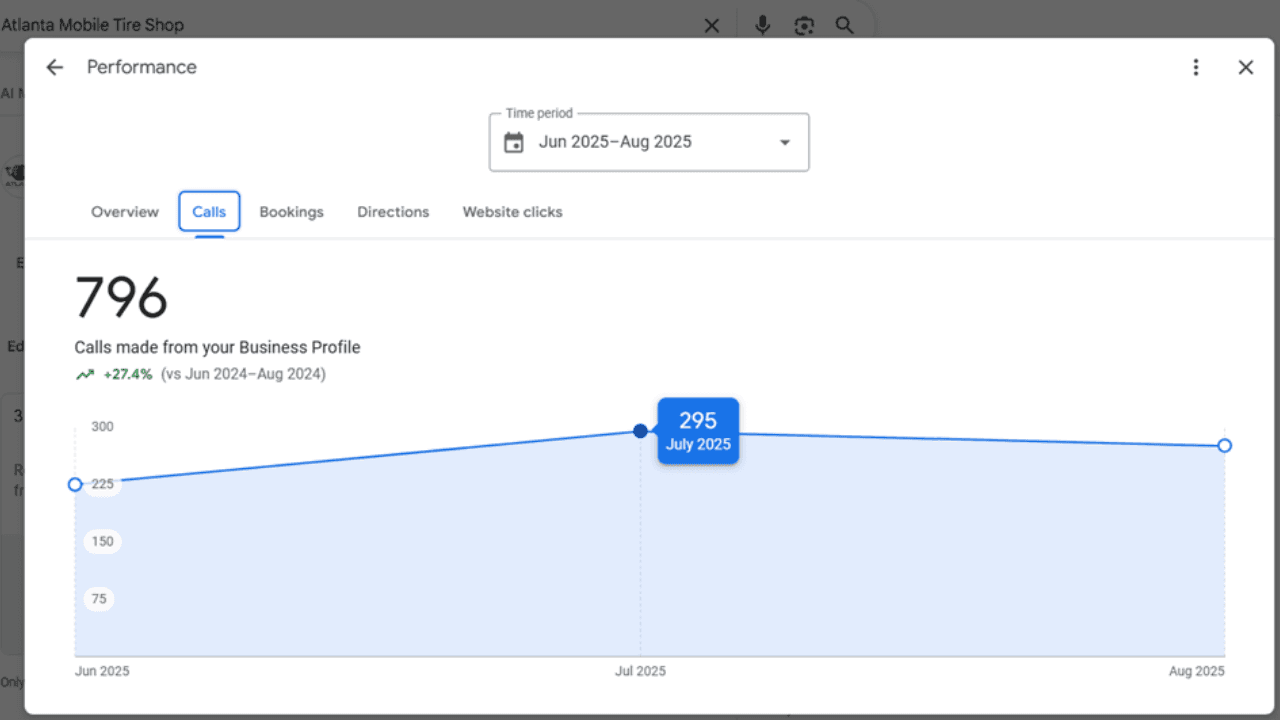Click the search magnifier icon
The width and height of the screenshot is (1280, 720).
[x=845, y=25]
